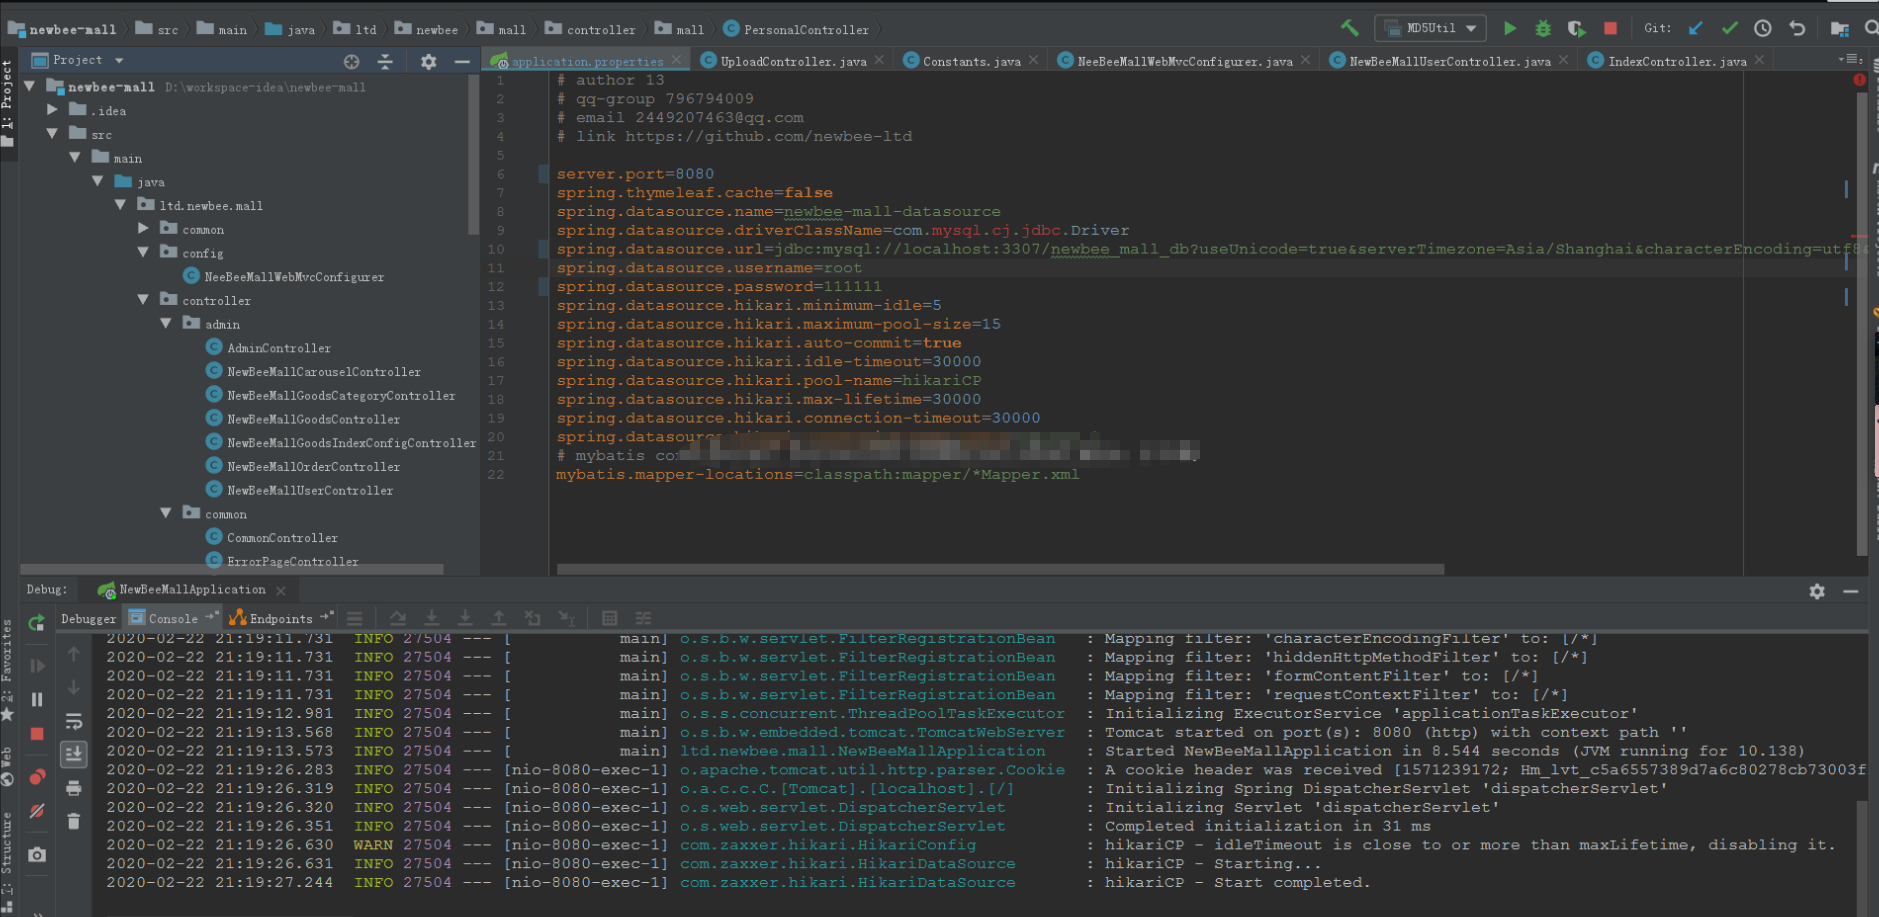The image size is (1879, 917).
Task: Open AdminController in project tree
Action: (x=278, y=348)
